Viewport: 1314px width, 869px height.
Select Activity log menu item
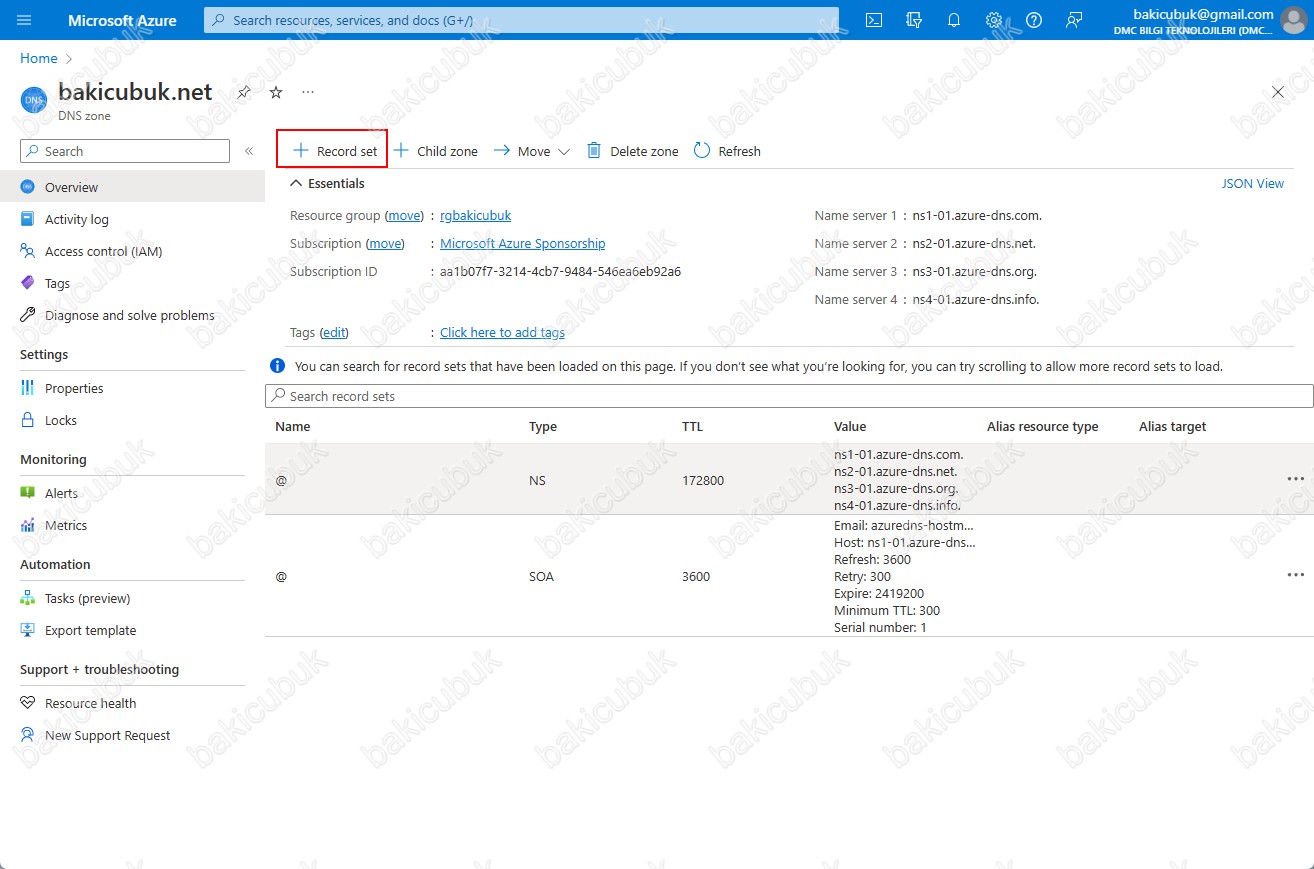pos(132,219)
